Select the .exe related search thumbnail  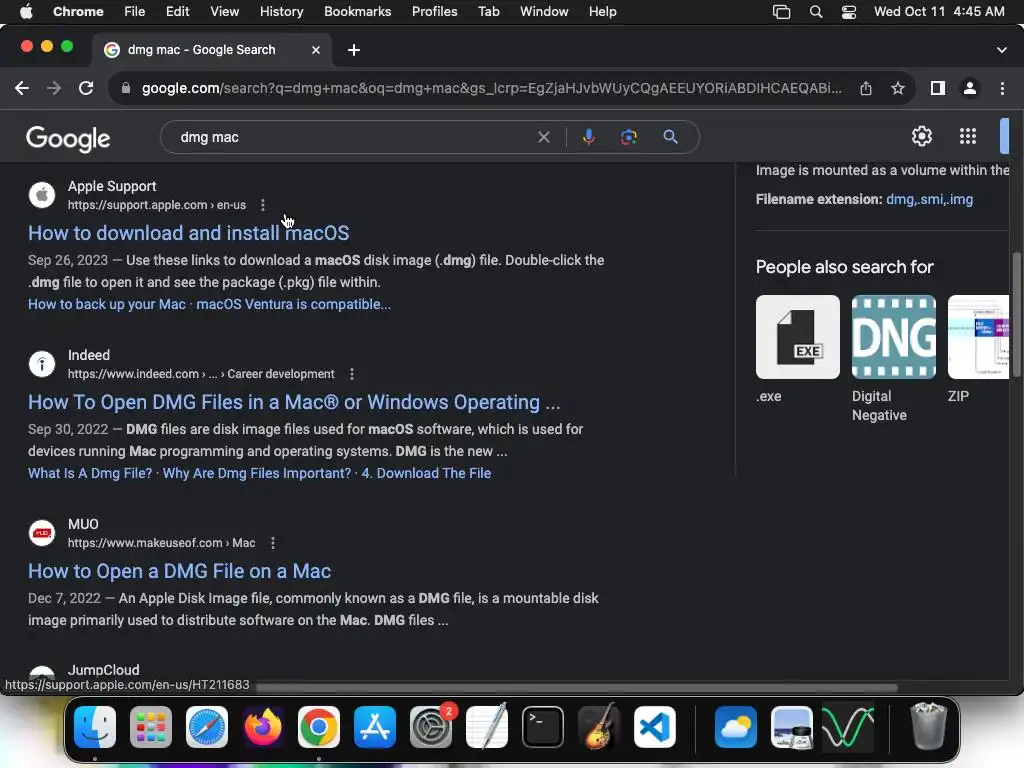click(797, 337)
